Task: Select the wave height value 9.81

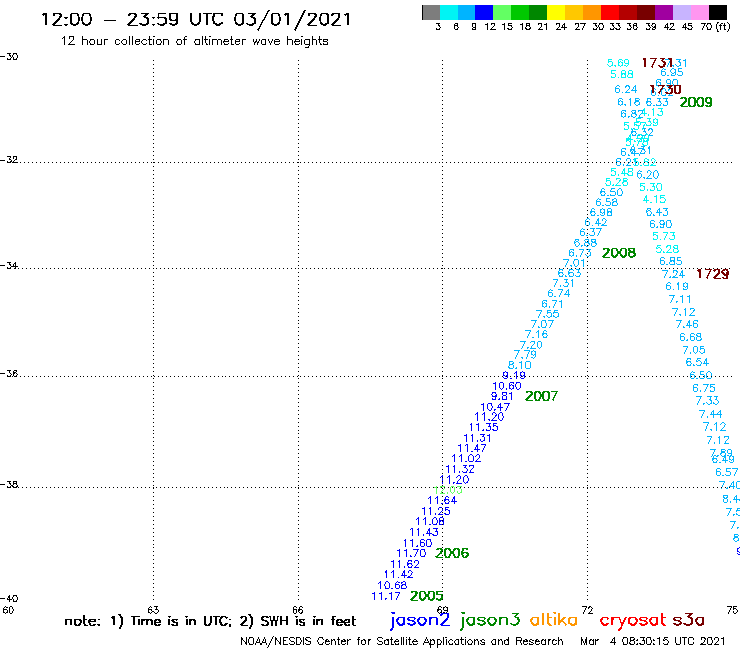Action: pos(502,396)
